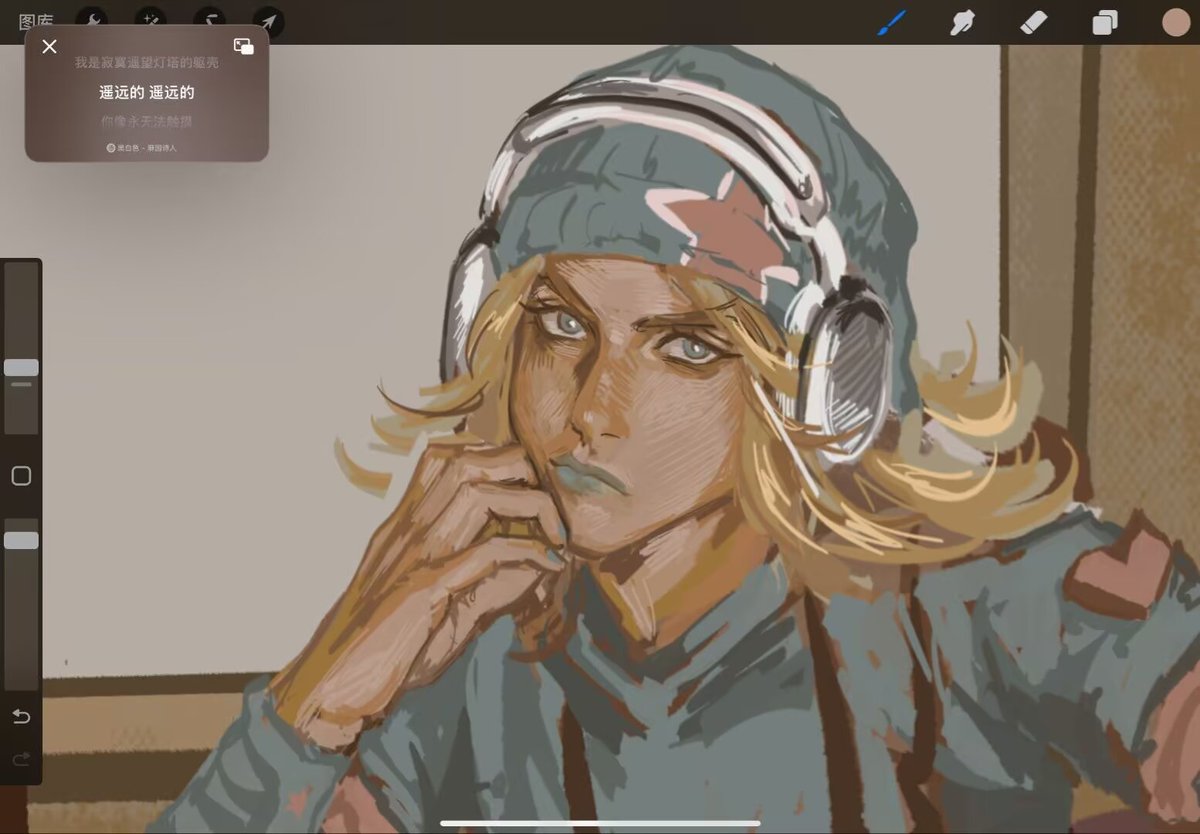Select the Brush tool
The image size is (1200, 834).
[x=891, y=22]
